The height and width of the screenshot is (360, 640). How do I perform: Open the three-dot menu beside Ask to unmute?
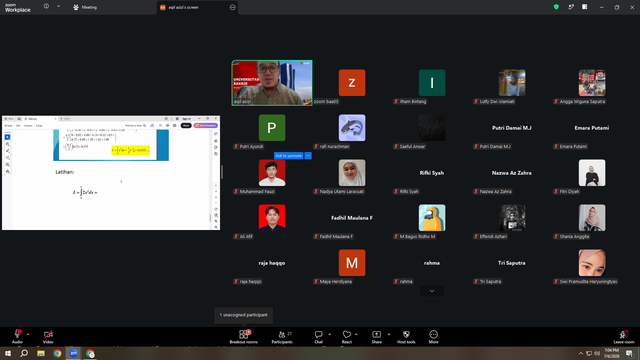(308, 156)
